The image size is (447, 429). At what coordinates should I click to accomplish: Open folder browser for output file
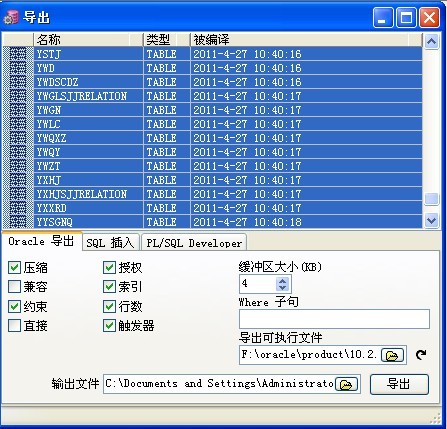point(346,384)
